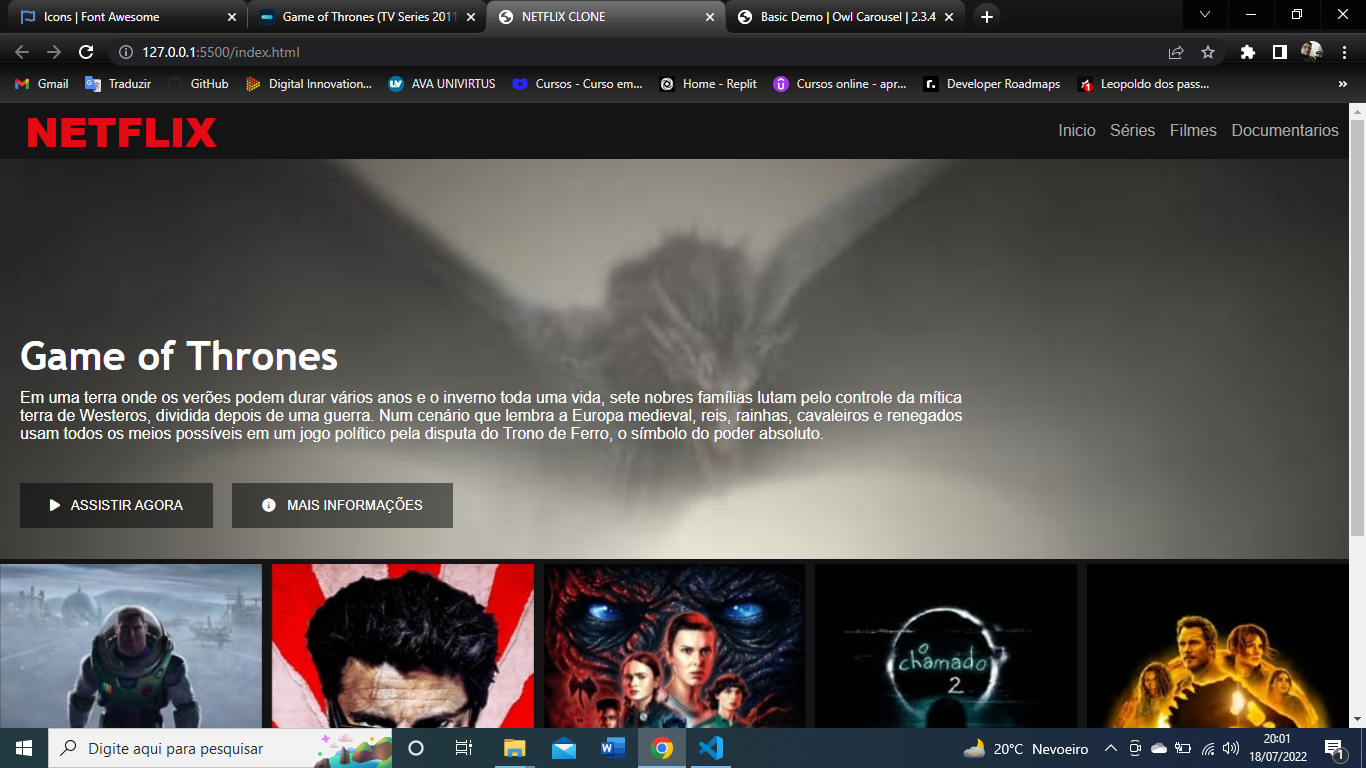1366x768 pixels.
Task: Open the bookmarks overflow chevron
Action: click(x=1343, y=84)
